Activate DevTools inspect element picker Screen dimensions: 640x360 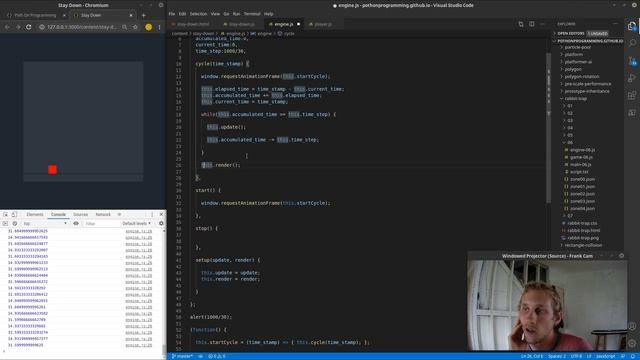click(5, 214)
